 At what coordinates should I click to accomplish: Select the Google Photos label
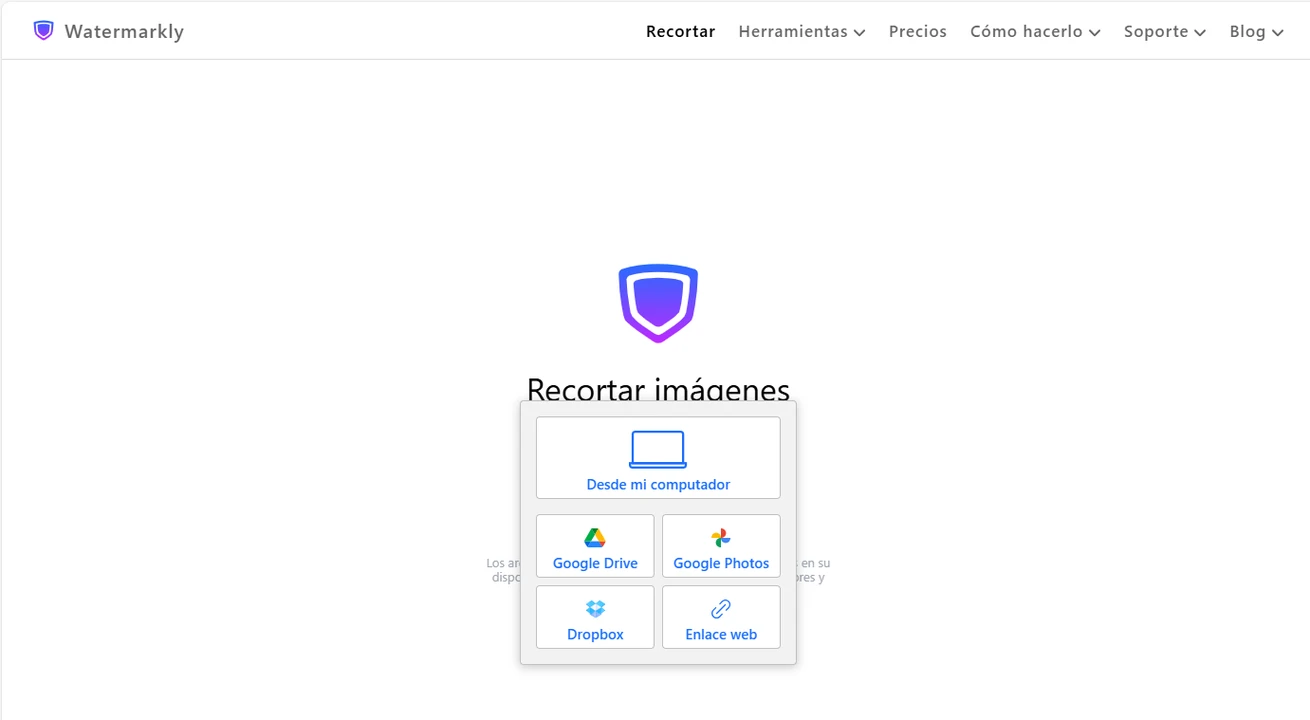(x=721, y=564)
